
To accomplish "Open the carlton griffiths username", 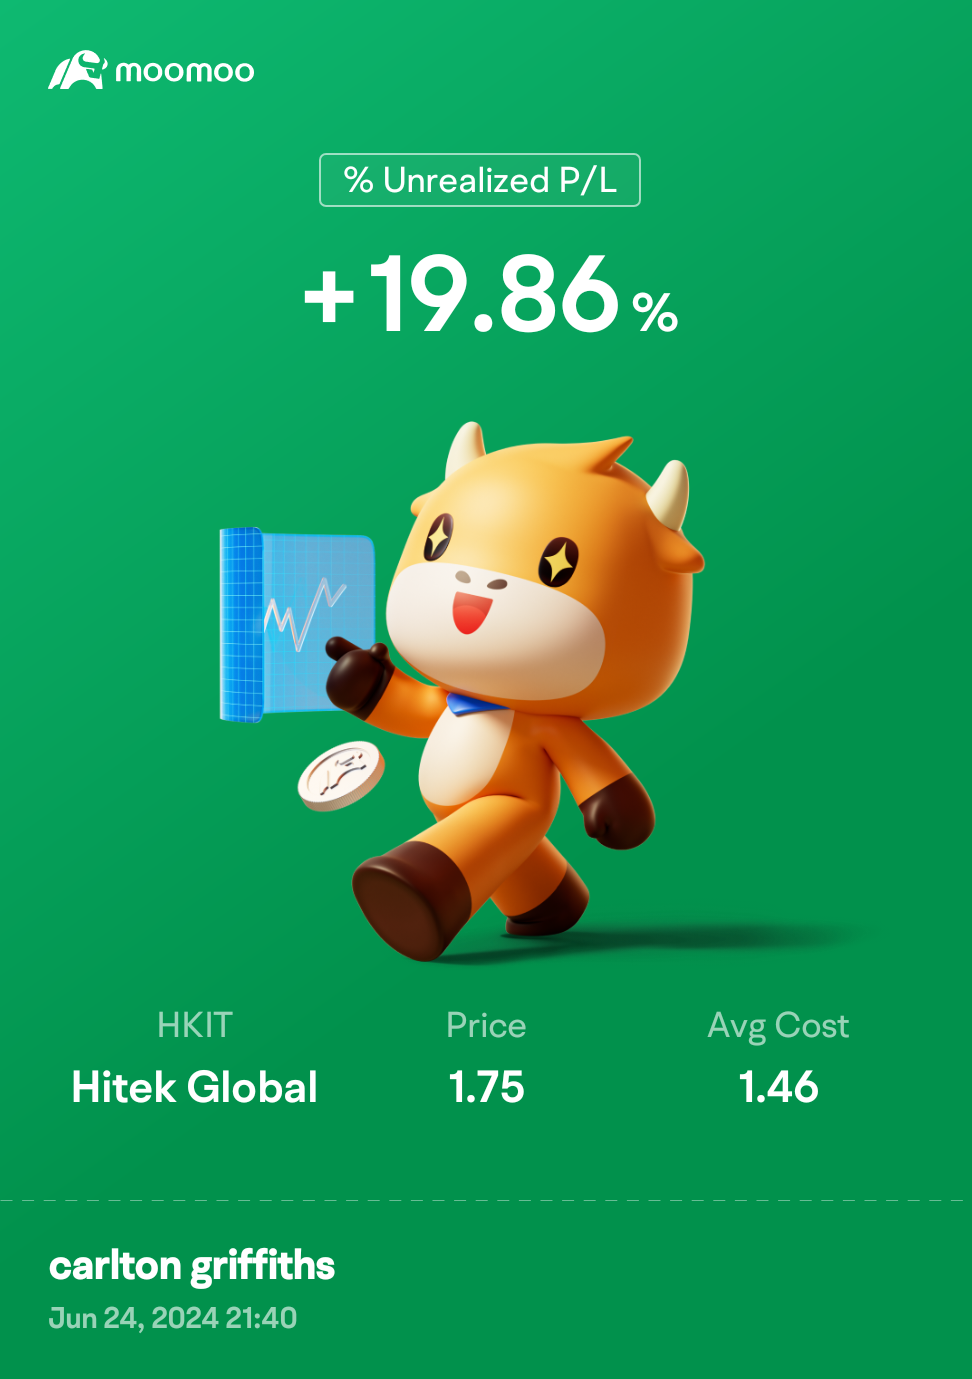I will pyautogui.click(x=192, y=1267).
